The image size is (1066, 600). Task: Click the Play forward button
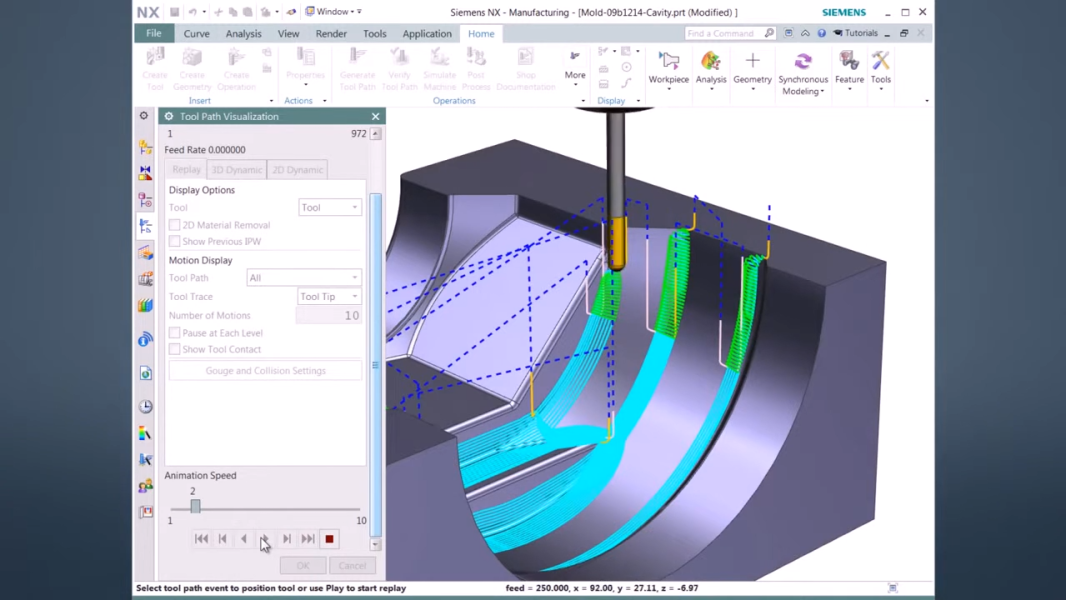coord(264,539)
